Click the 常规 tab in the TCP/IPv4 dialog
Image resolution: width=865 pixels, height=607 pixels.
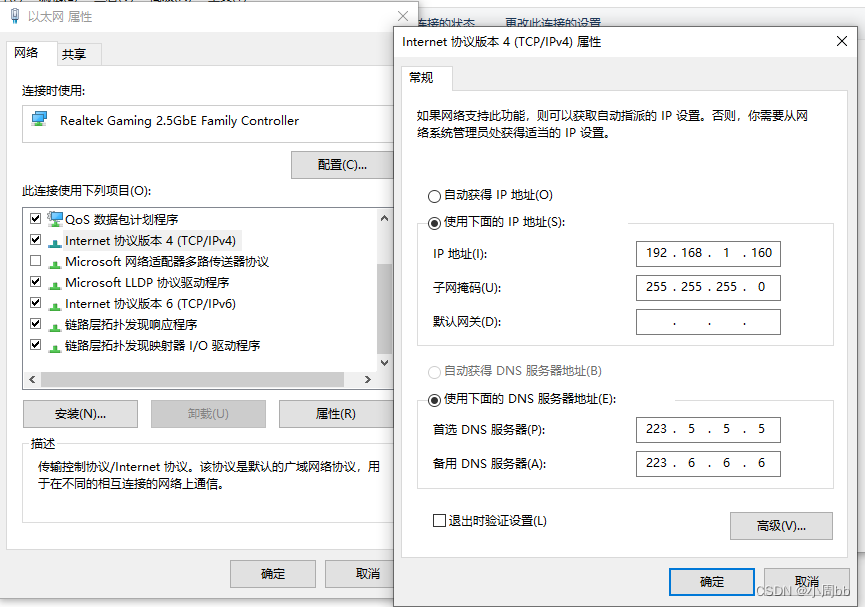coord(424,78)
